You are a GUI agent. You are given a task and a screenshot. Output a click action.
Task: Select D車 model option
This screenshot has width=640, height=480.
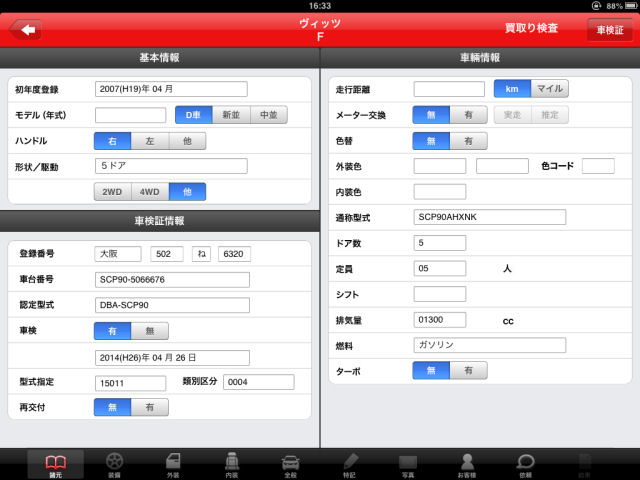click(x=194, y=115)
